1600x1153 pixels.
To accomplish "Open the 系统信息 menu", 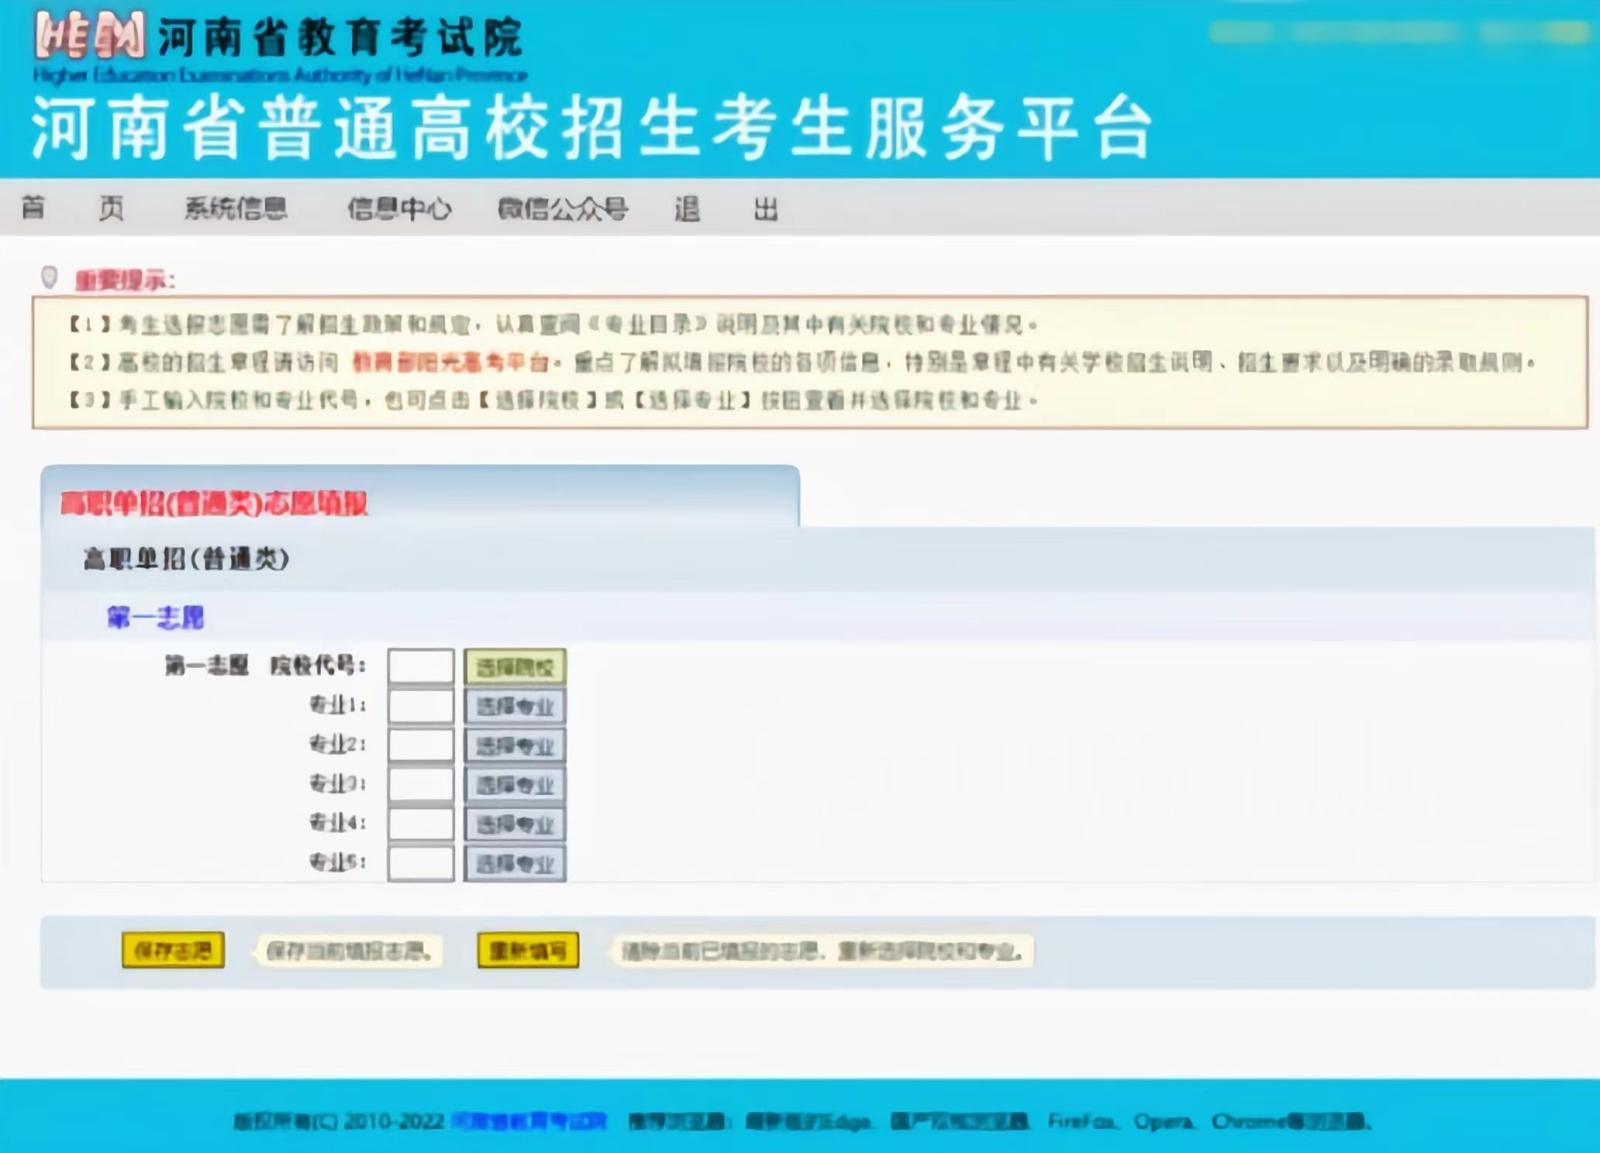I will (x=236, y=208).
